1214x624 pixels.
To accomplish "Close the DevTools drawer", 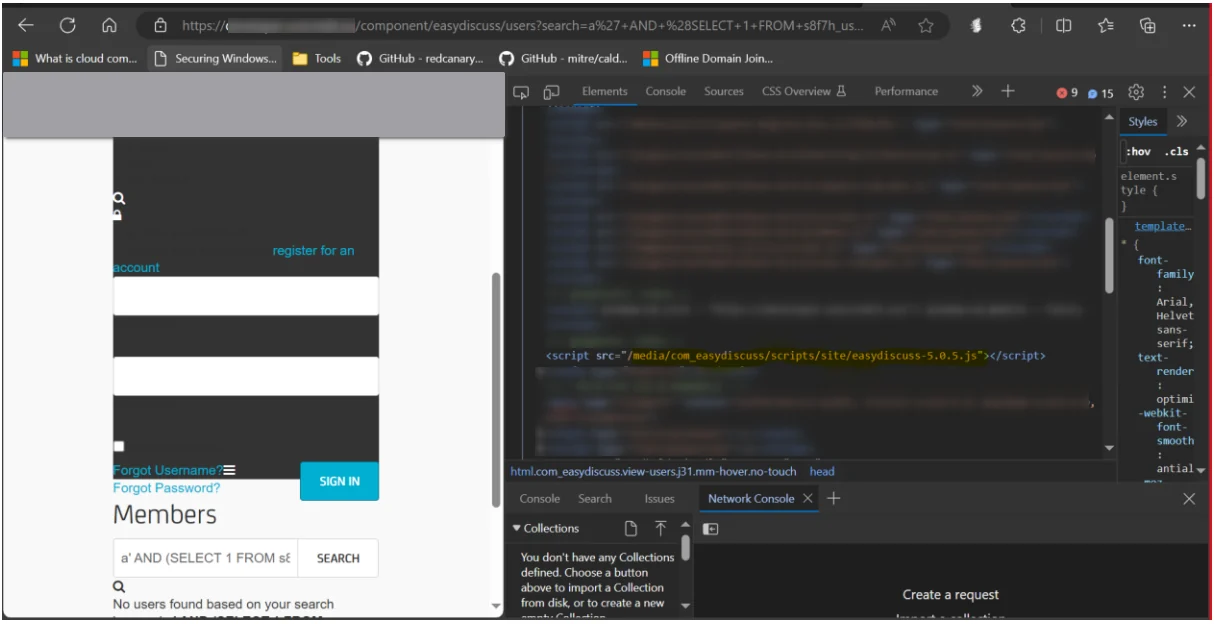I will (1189, 498).
